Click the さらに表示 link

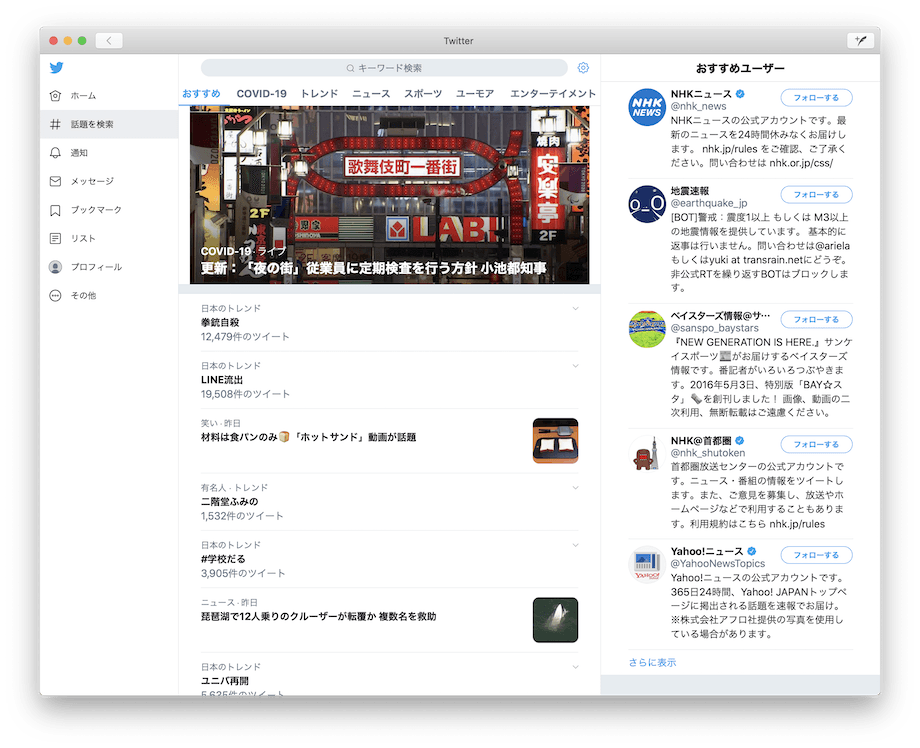pyautogui.click(x=652, y=662)
